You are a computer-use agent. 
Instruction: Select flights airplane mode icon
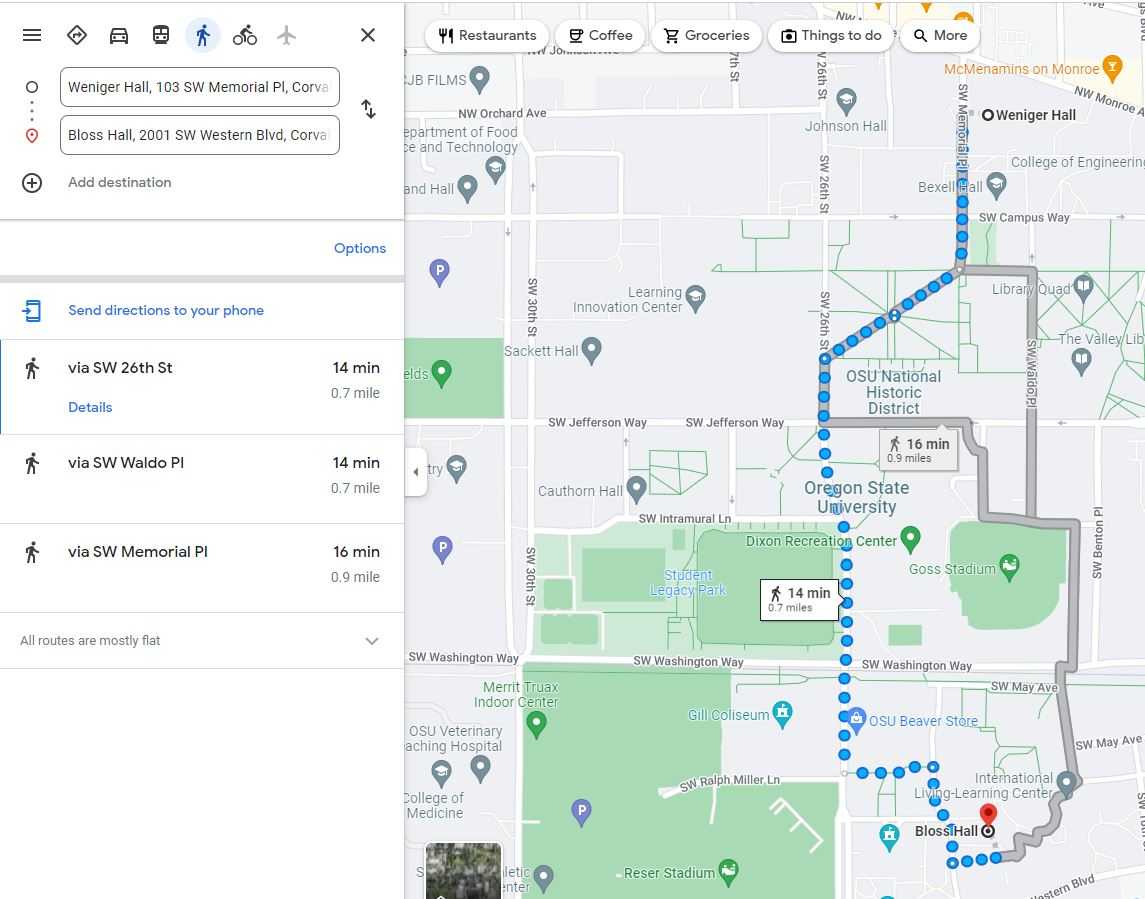286,35
